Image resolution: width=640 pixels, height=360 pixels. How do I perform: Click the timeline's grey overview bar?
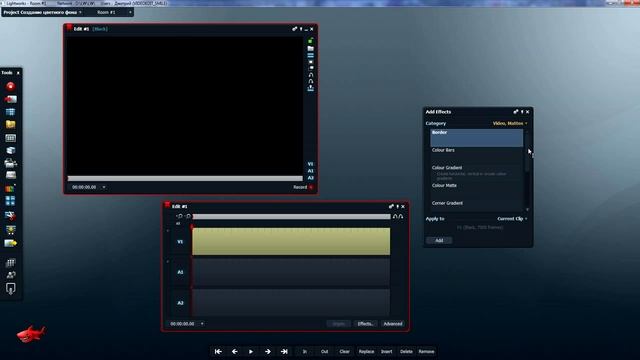[x=291, y=217]
